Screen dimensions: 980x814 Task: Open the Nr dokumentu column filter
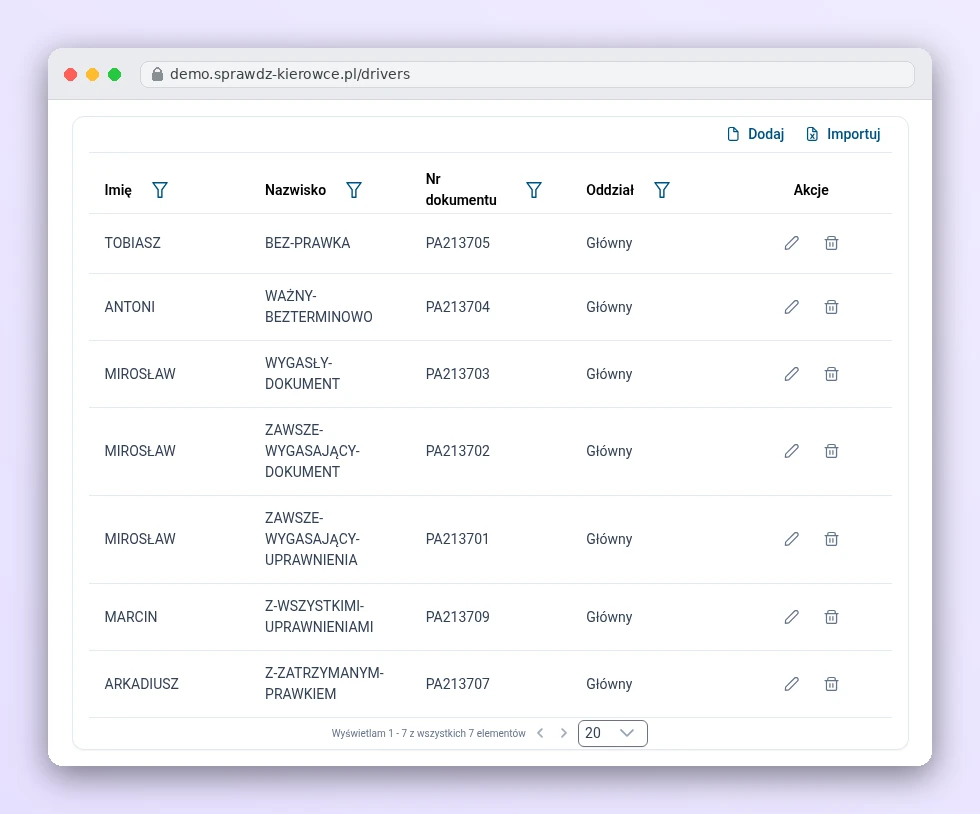click(534, 190)
